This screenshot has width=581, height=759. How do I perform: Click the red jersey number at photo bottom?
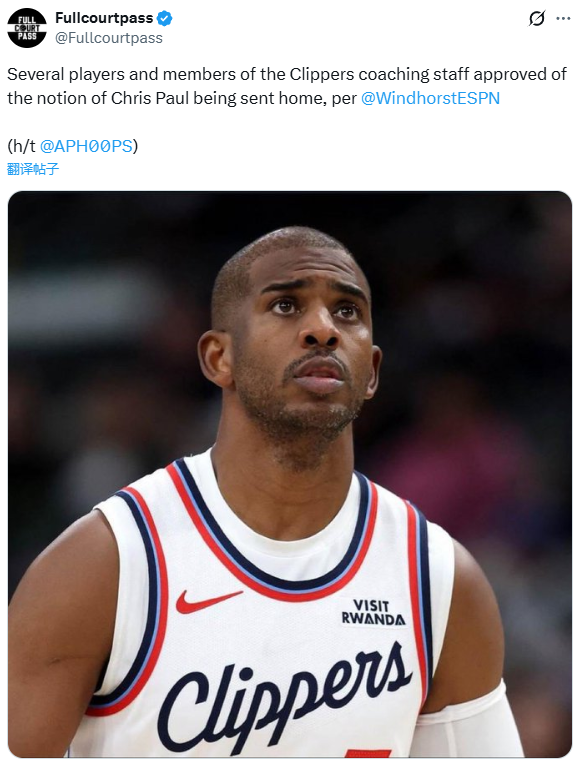coord(368,753)
